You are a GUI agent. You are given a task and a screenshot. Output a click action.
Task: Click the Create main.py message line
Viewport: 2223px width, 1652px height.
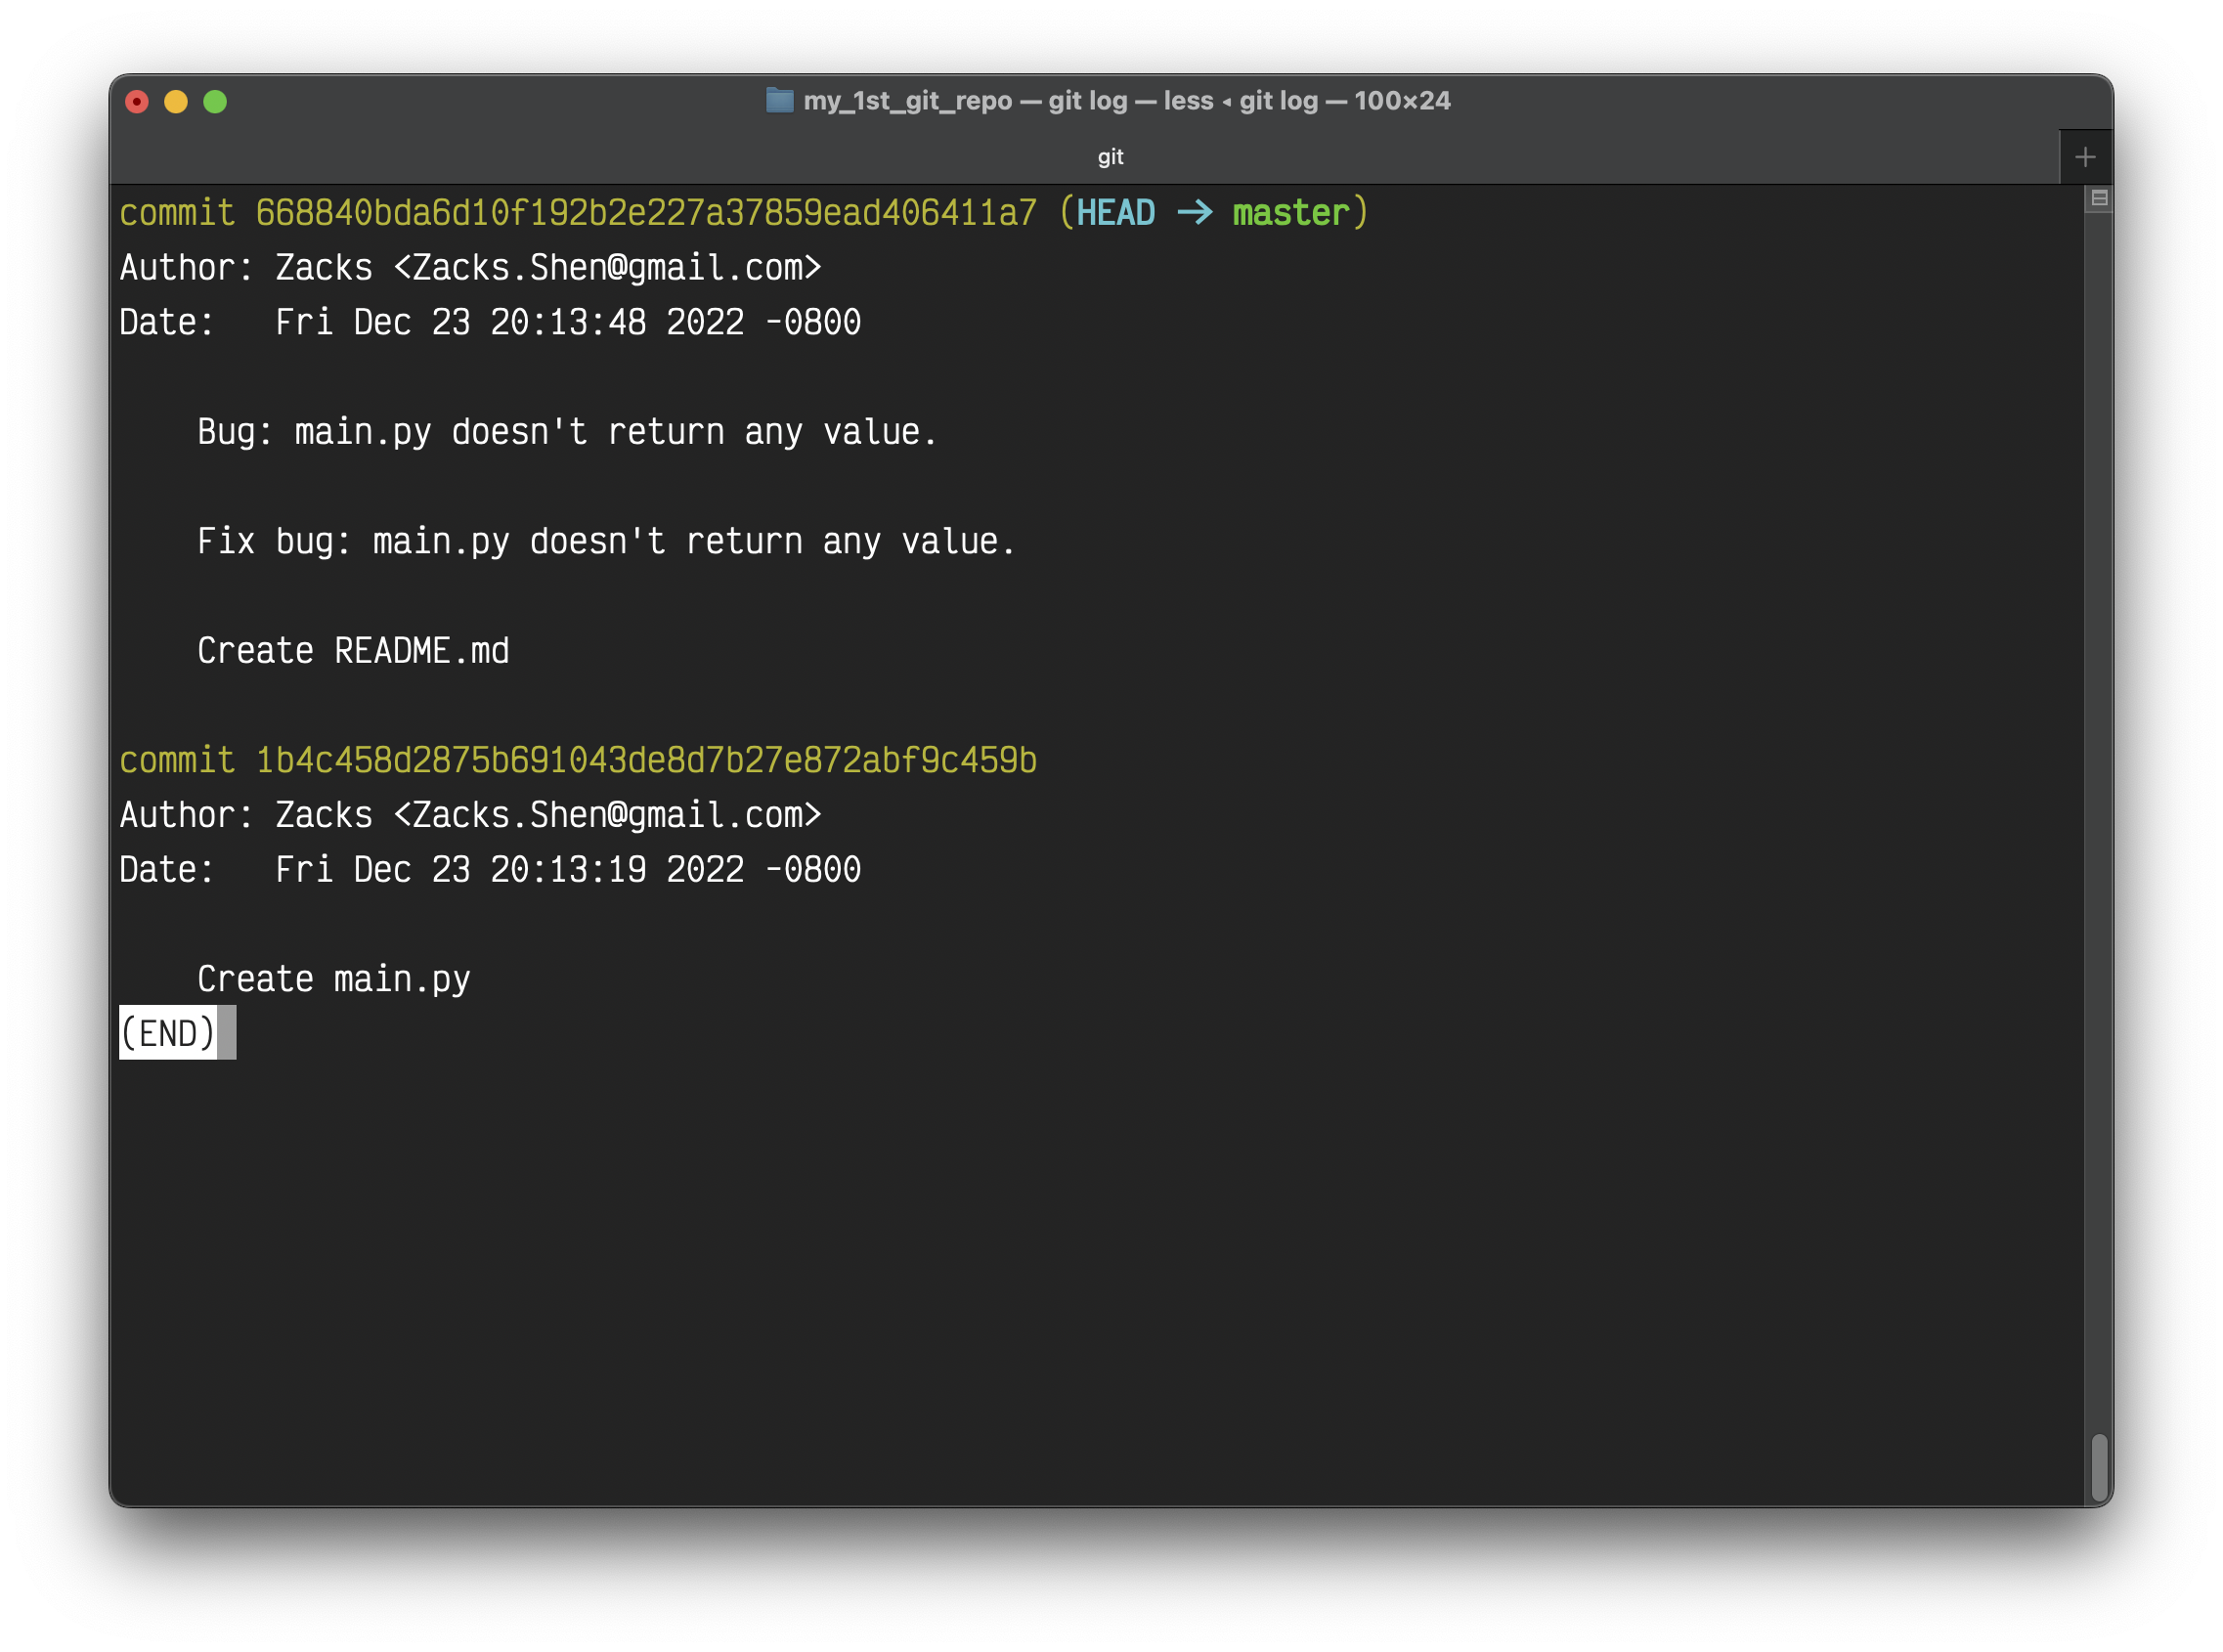(x=333, y=979)
